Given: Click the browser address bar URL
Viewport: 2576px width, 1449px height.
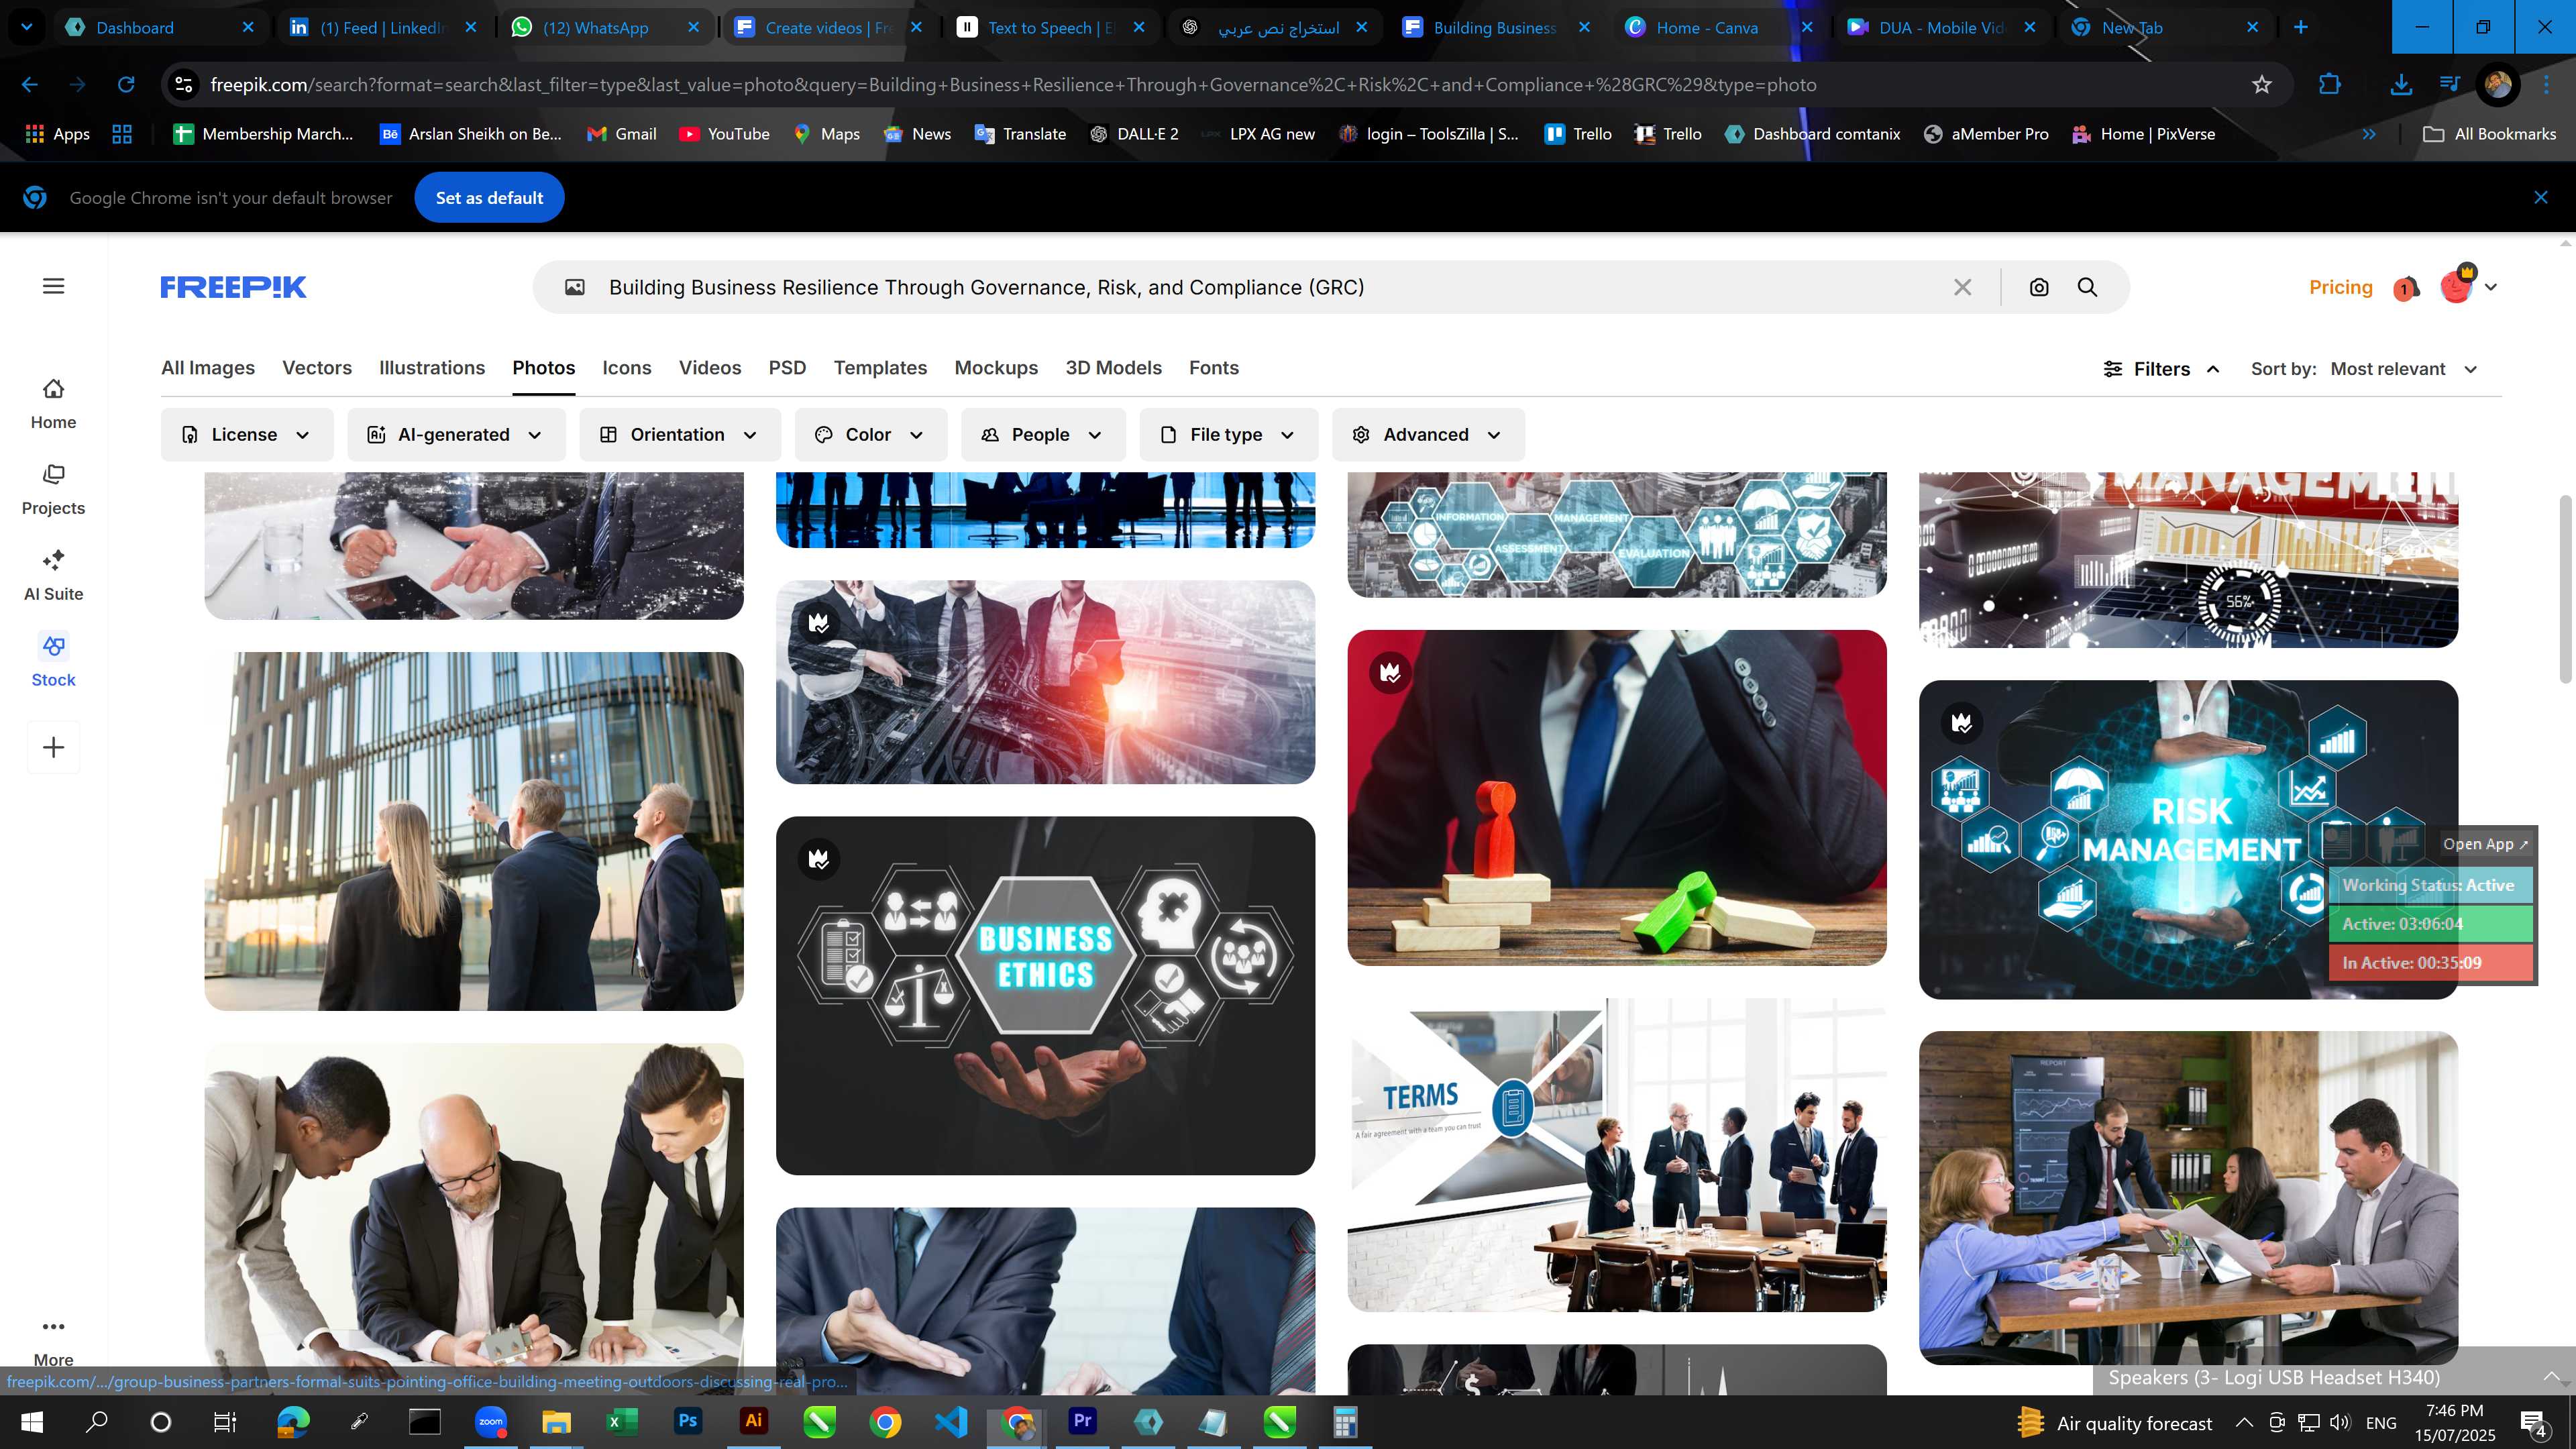Looking at the screenshot, I should click(x=1013, y=85).
